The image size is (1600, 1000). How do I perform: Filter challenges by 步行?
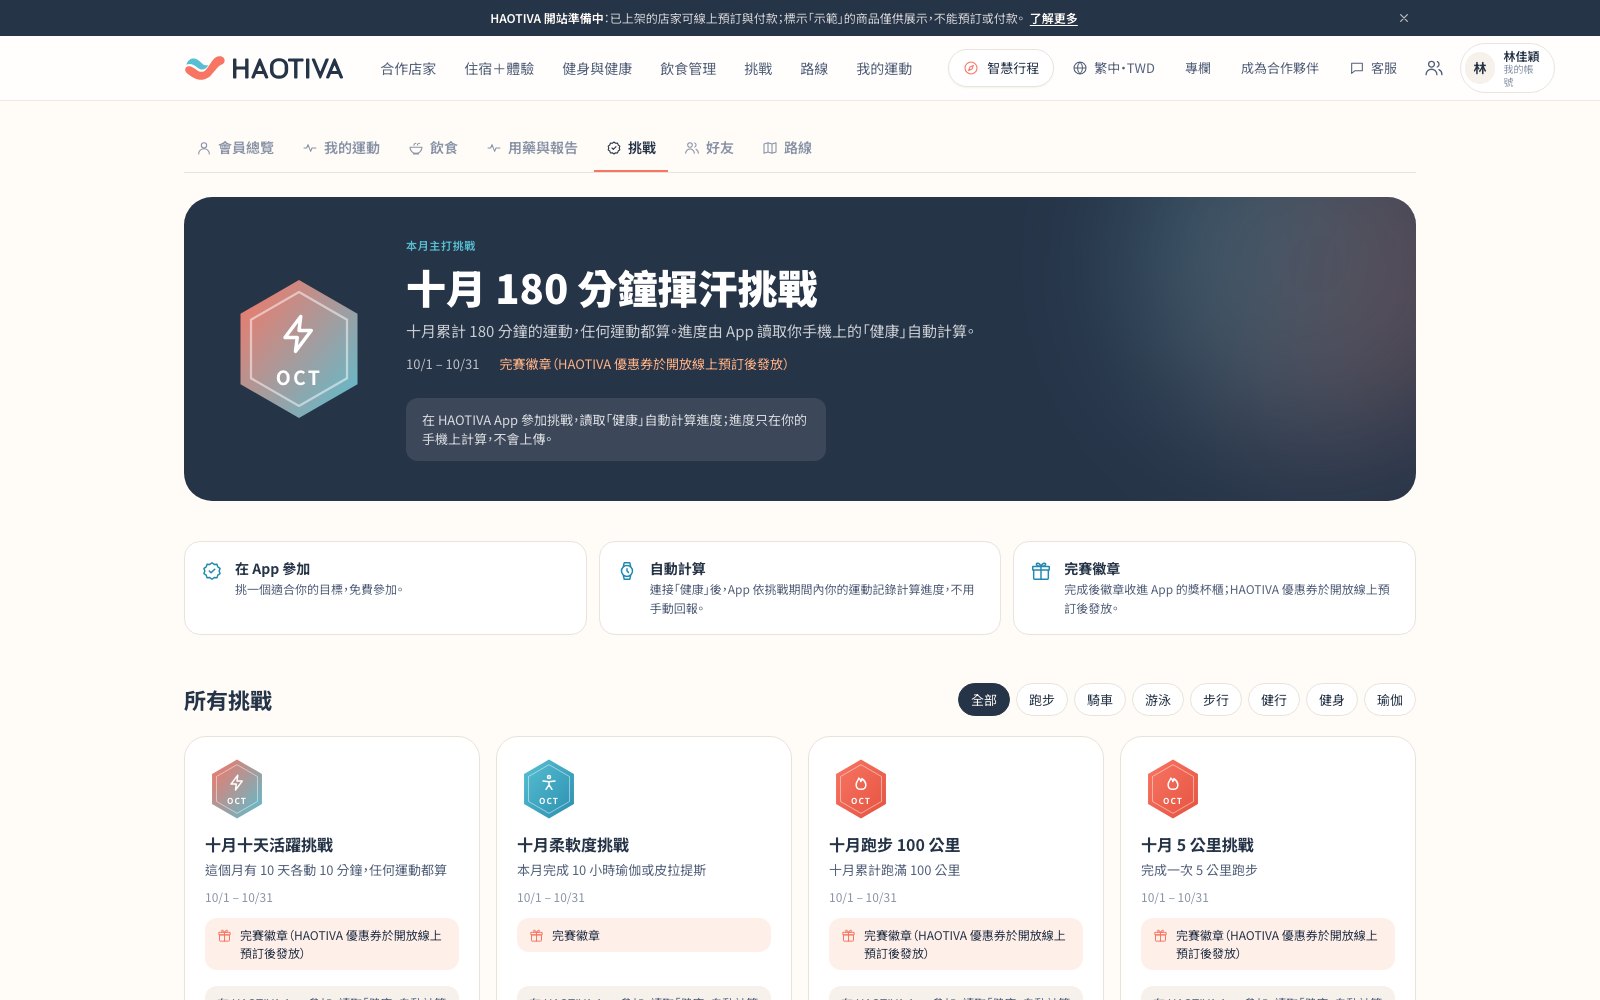pos(1216,700)
